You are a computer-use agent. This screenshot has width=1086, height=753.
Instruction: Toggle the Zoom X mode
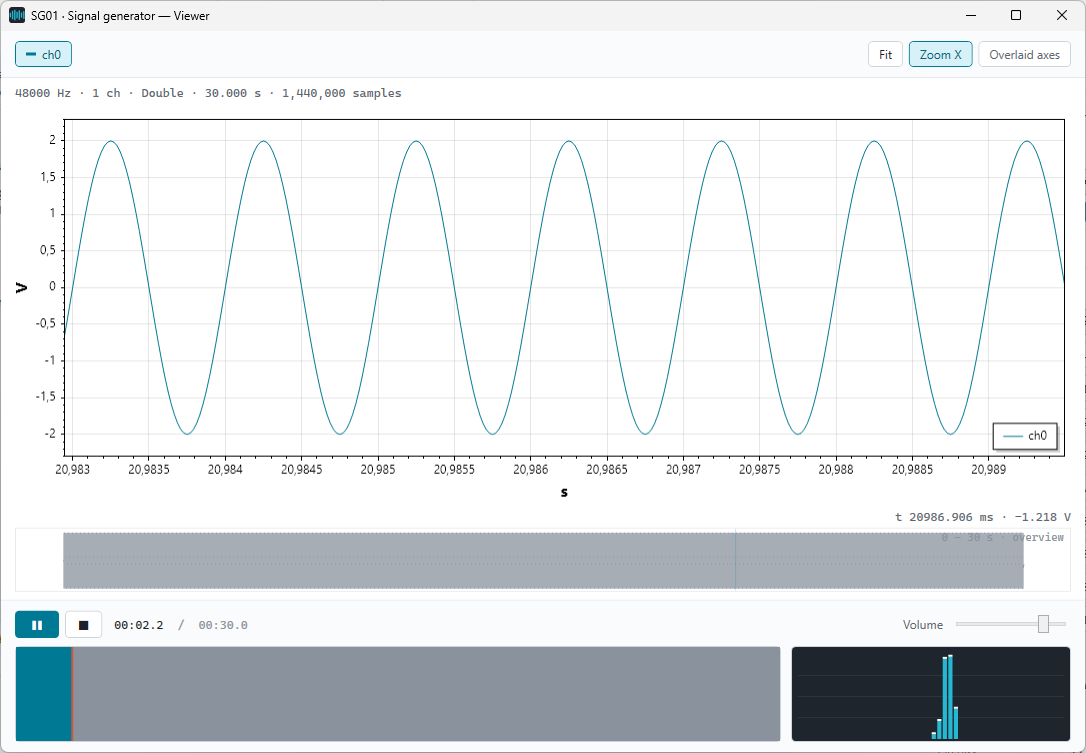point(940,55)
